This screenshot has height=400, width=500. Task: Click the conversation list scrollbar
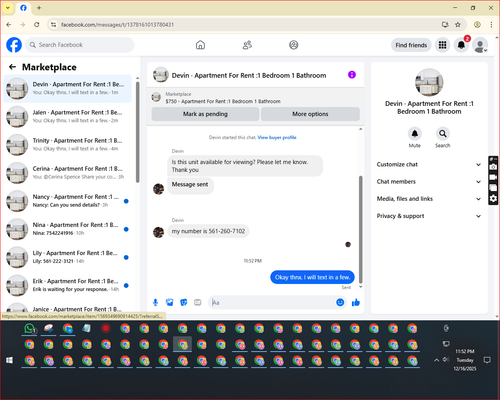pos(138,132)
